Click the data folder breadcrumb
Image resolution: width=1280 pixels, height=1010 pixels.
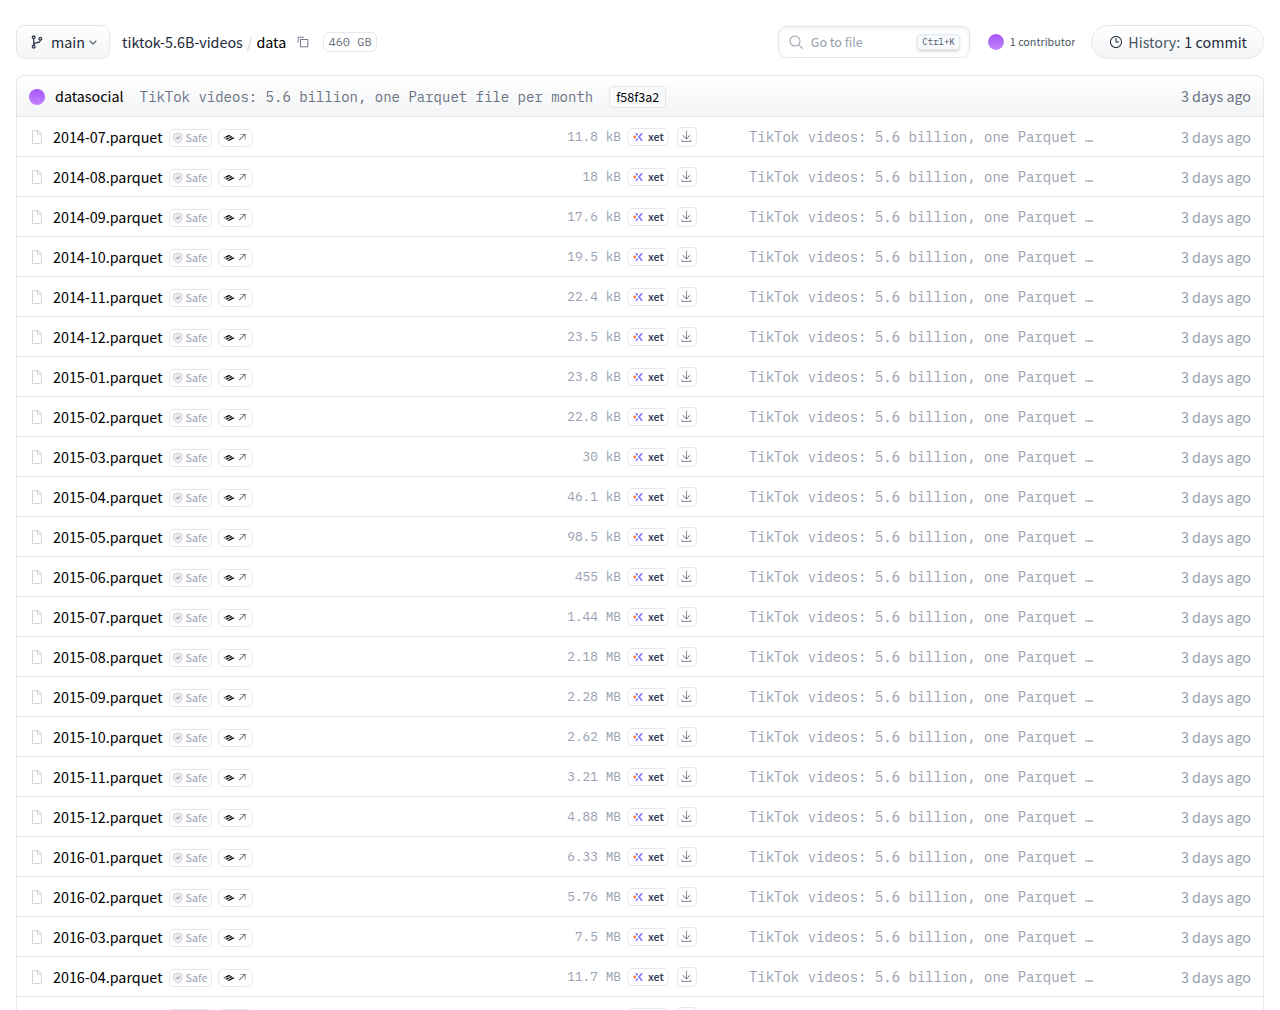click(x=271, y=42)
